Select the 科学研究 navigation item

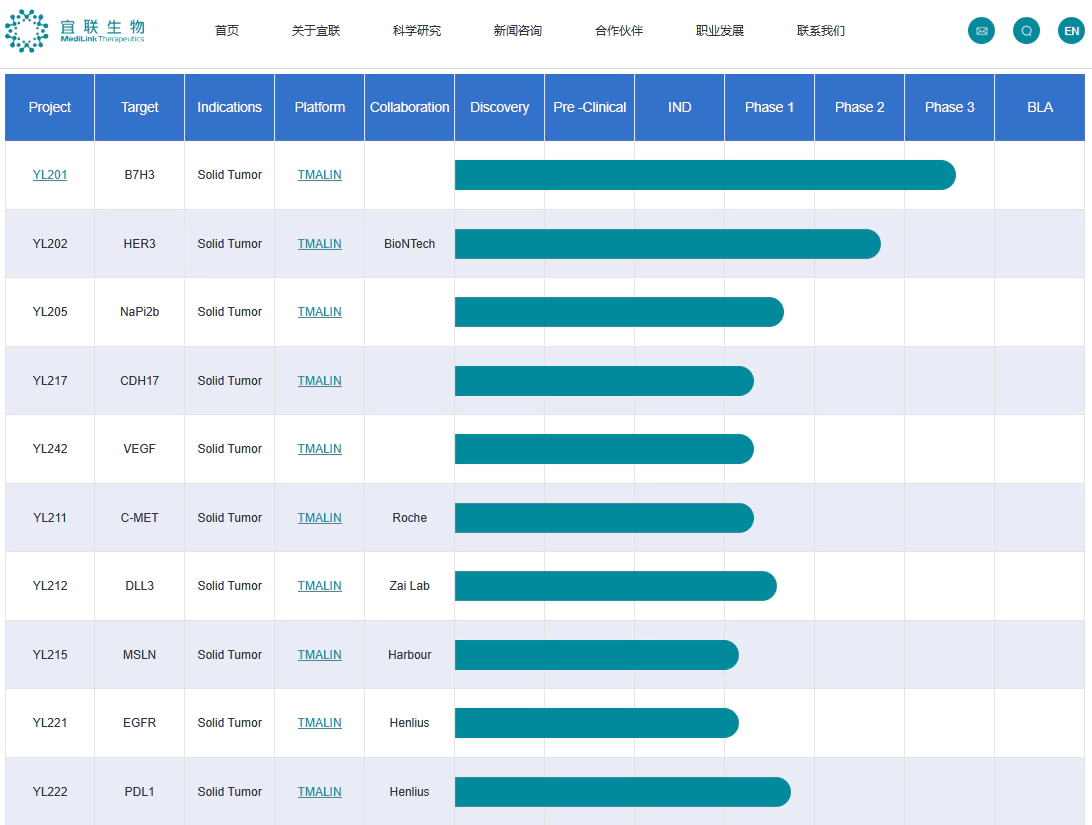(x=417, y=31)
